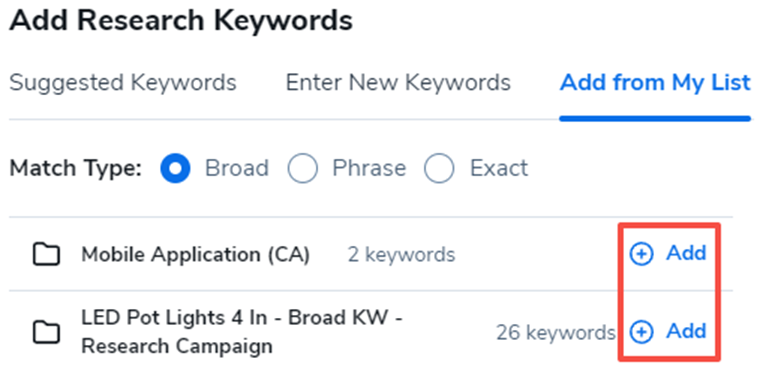Click the Phrase label text
The width and height of the screenshot is (763, 368).
pyautogui.click(x=369, y=168)
